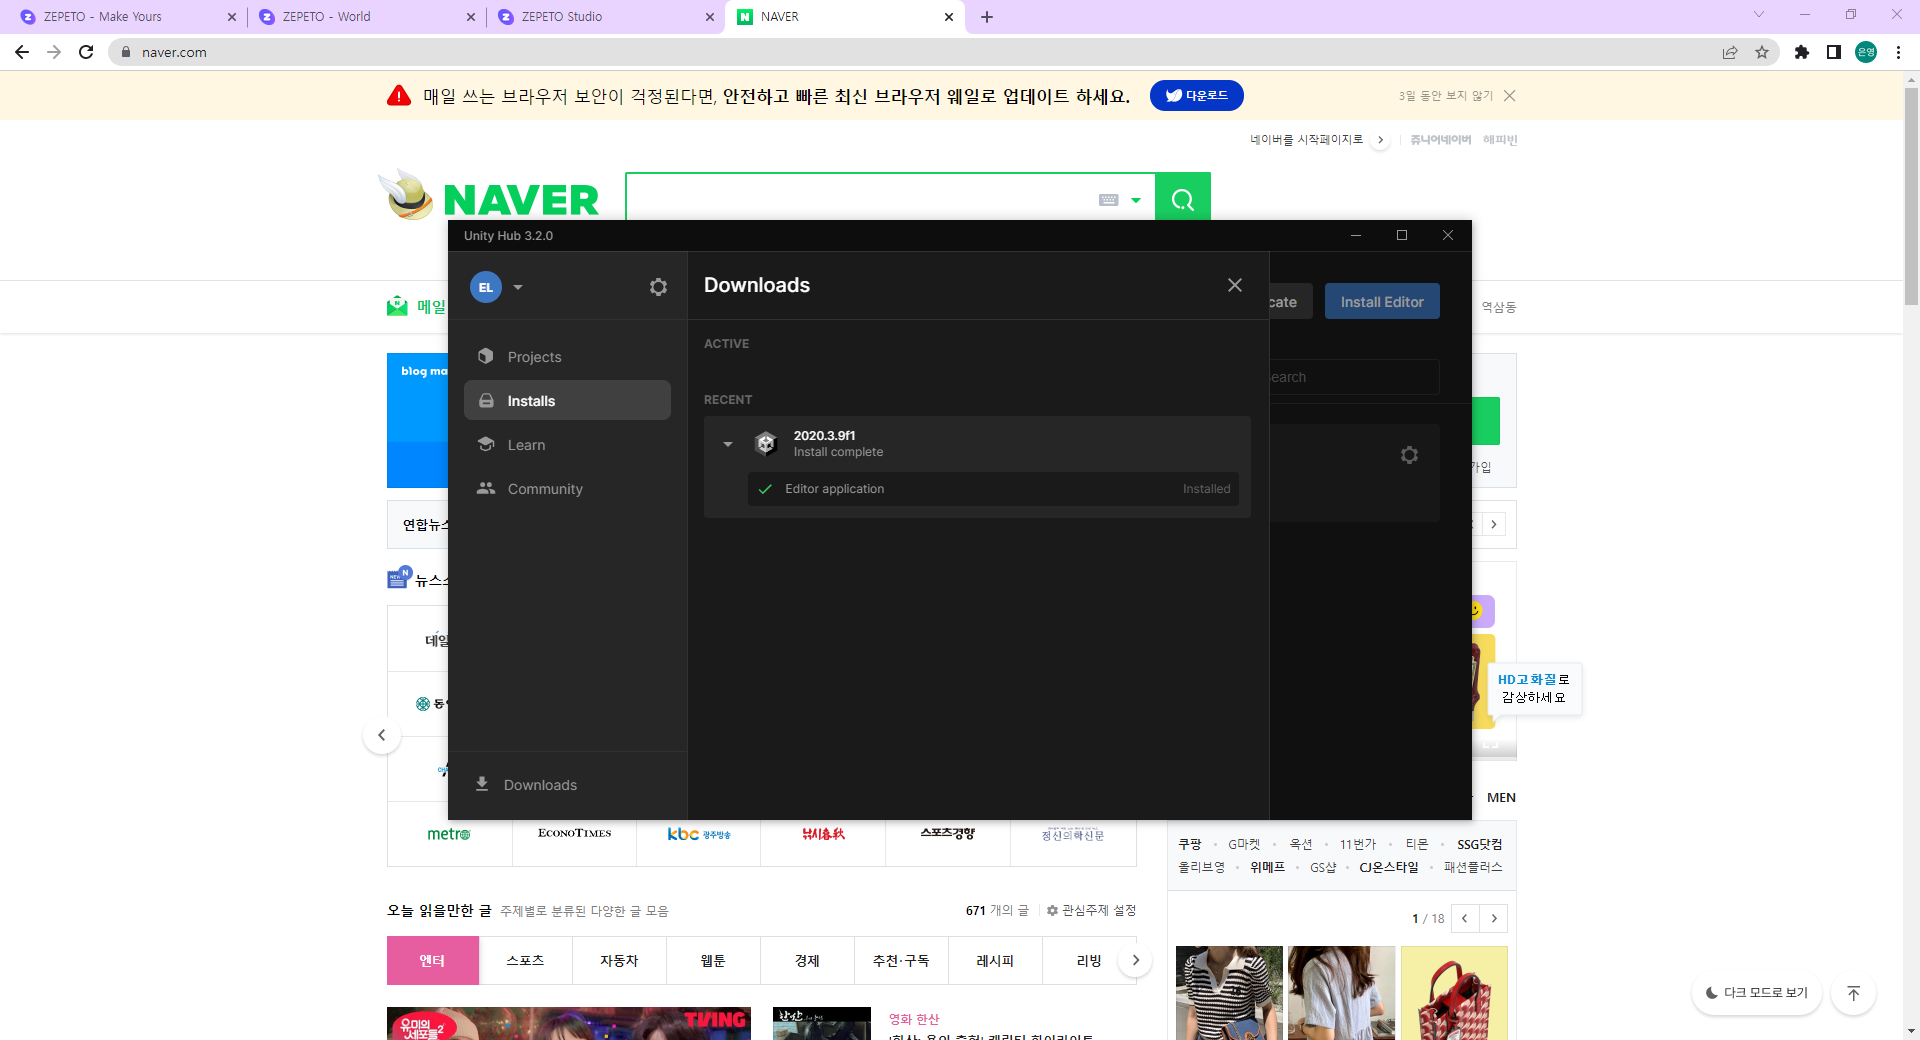
Task: Click the Naver search input box
Action: (x=860, y=199)
